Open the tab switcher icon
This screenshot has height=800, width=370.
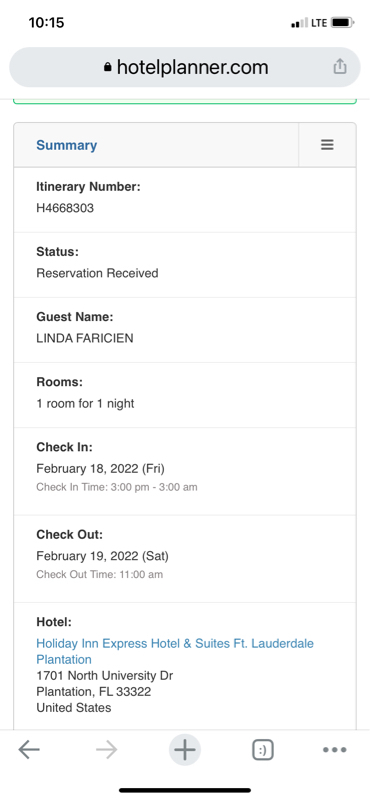263,750
